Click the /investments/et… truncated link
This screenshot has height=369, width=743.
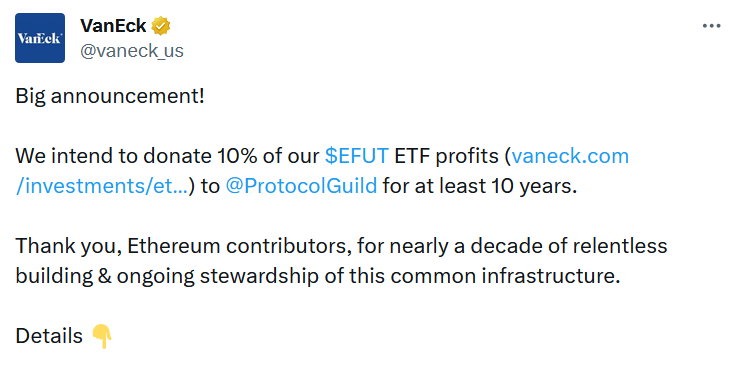coord(102,186)
